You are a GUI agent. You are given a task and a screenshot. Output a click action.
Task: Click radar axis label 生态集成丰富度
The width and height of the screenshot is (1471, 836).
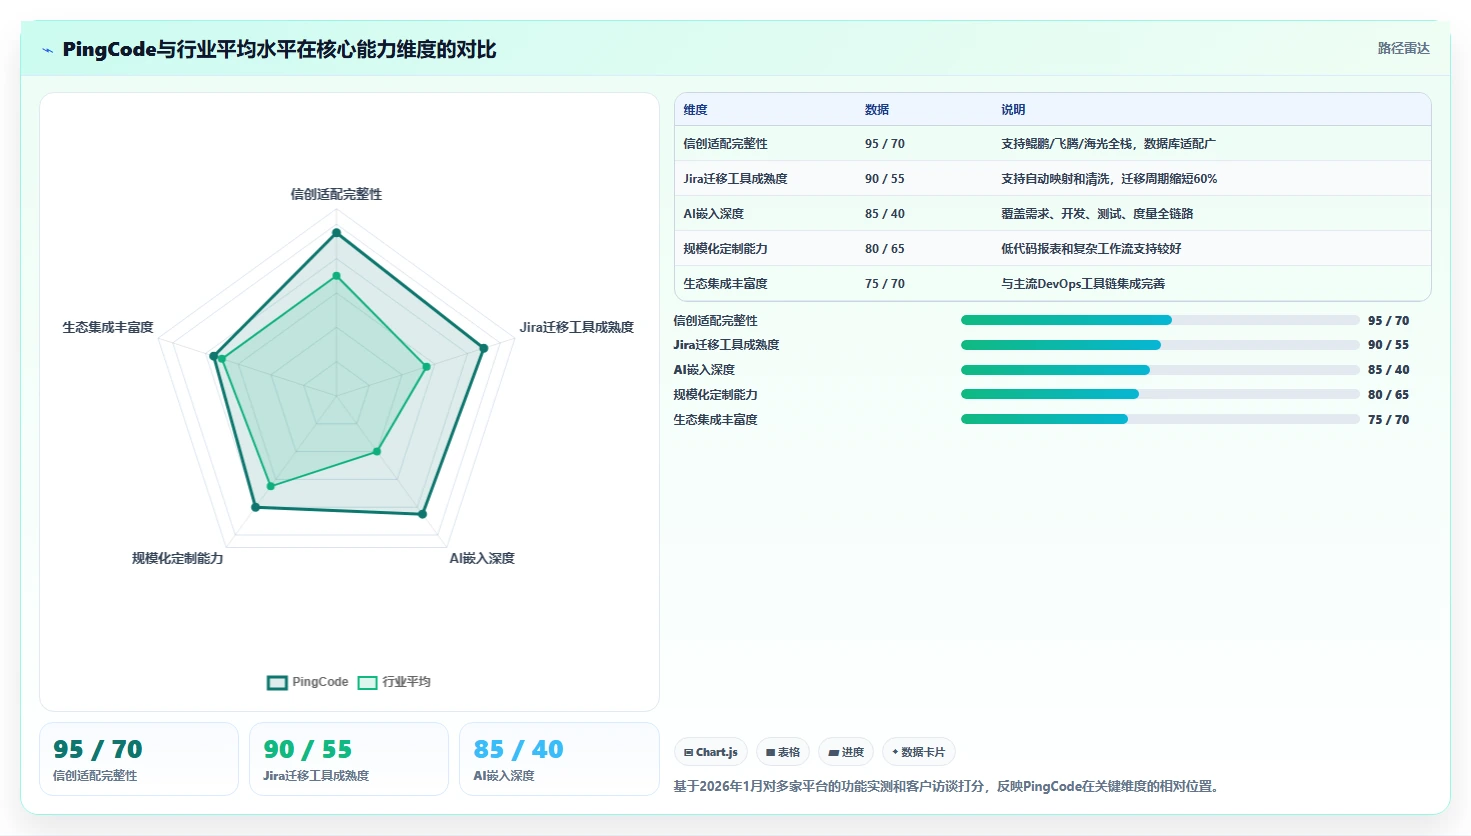(x=108, y=327)
